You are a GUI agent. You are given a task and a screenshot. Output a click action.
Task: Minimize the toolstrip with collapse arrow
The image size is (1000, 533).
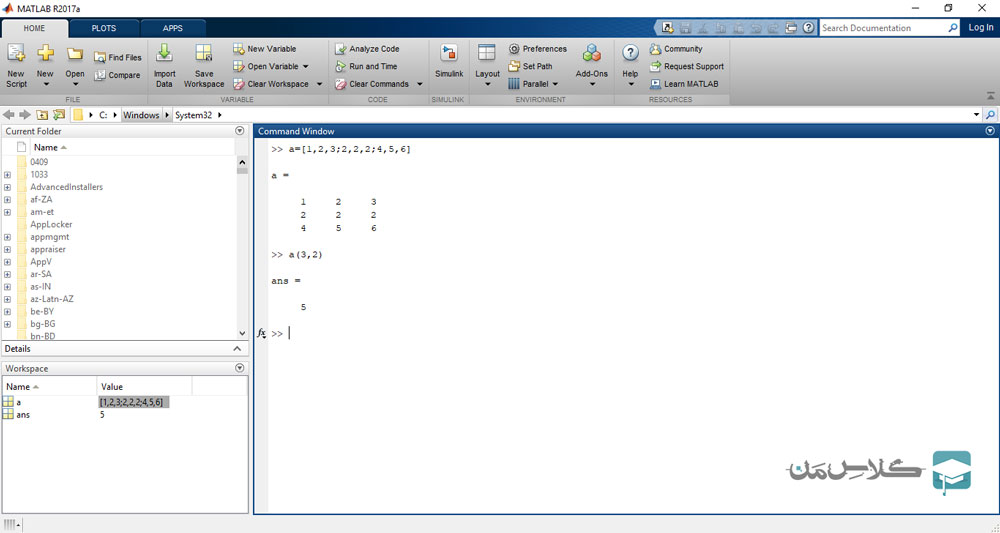coord(990,96)
